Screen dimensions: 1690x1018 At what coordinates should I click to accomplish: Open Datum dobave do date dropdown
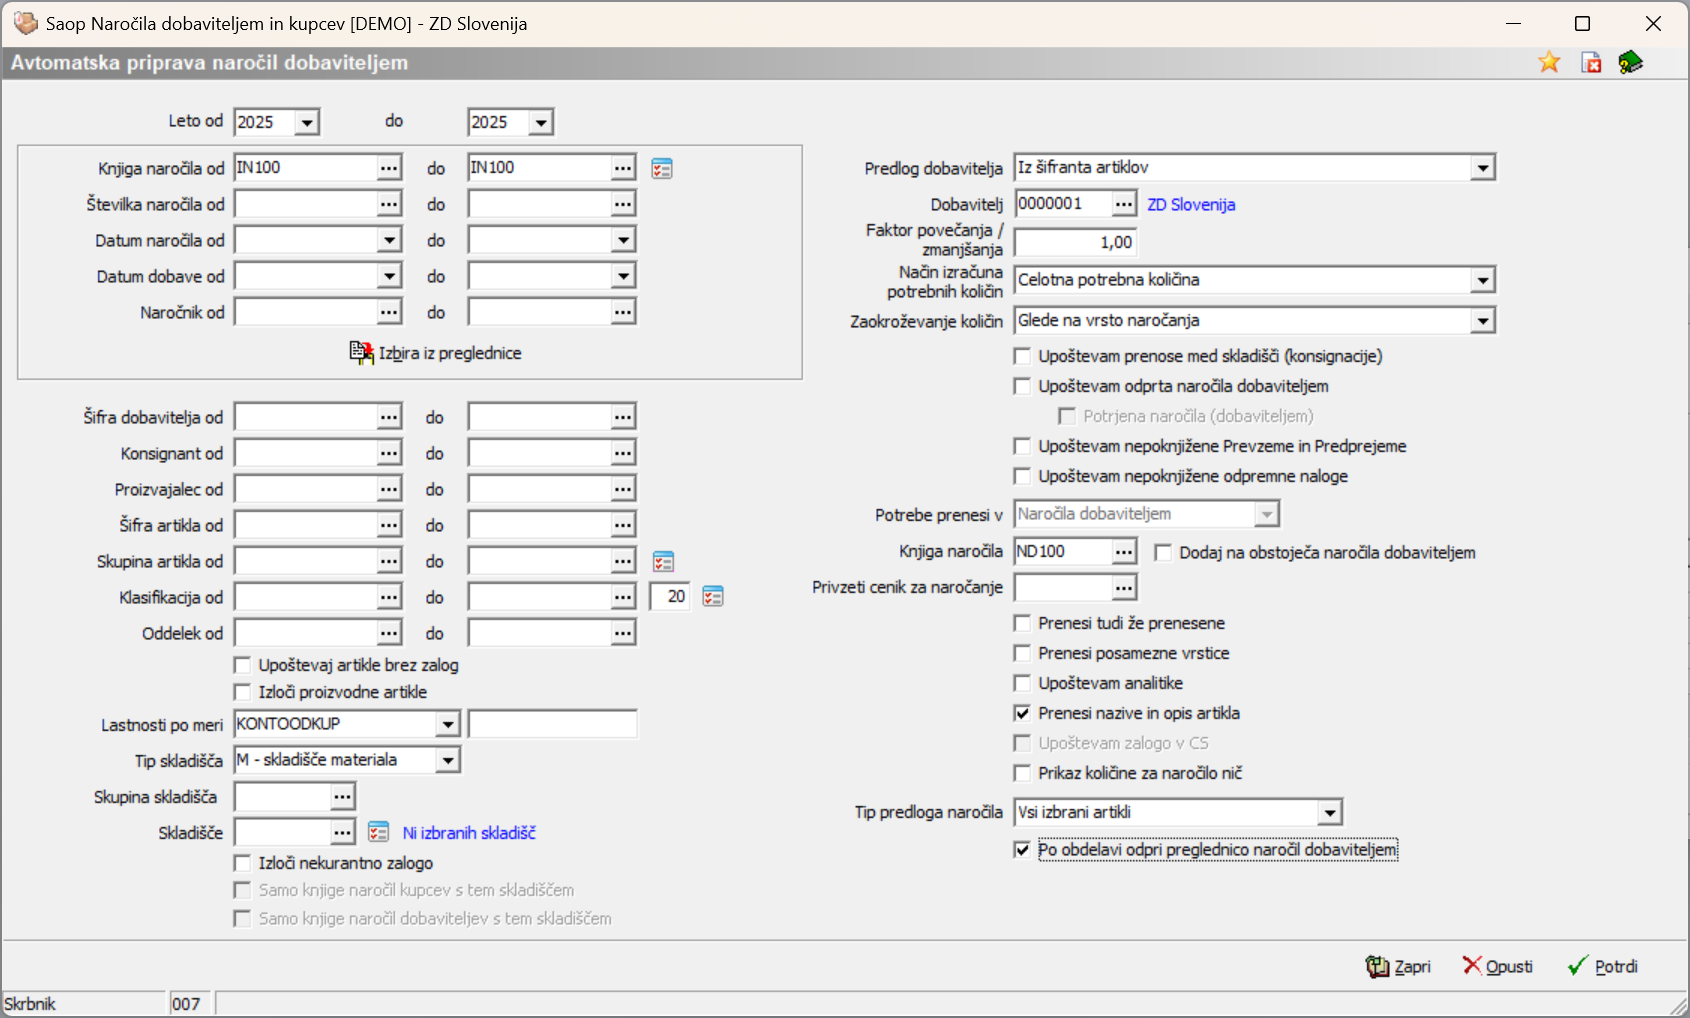click(623, 276)
